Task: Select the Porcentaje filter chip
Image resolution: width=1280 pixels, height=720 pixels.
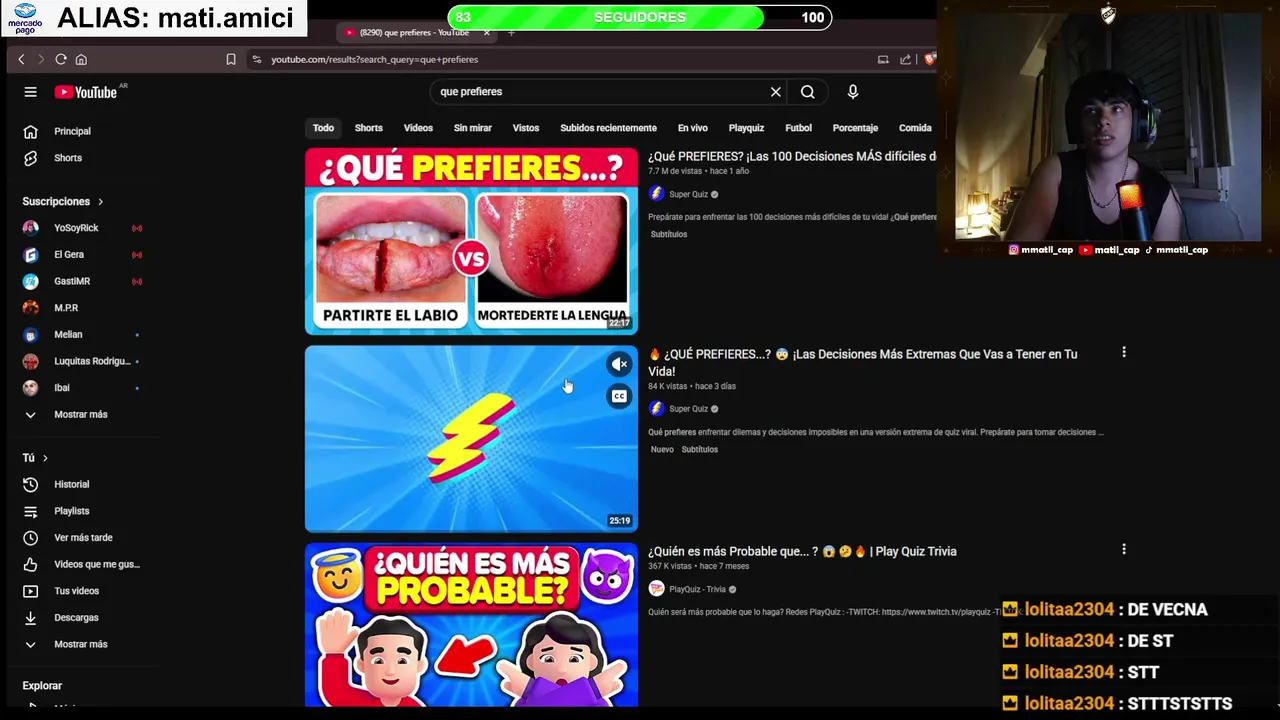Action: 855,128
